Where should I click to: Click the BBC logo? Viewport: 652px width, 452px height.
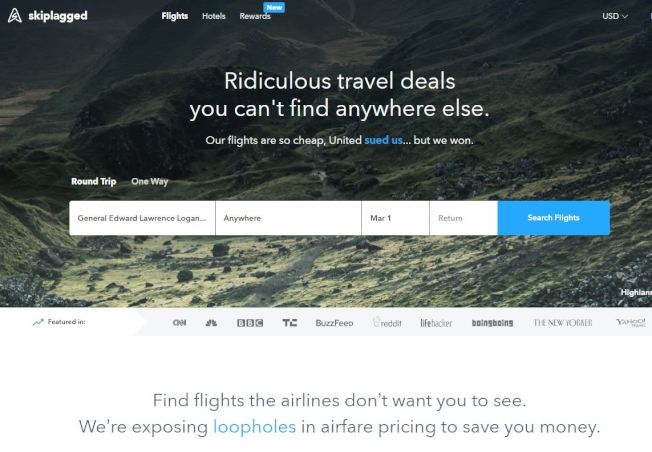tap(250, 323)
